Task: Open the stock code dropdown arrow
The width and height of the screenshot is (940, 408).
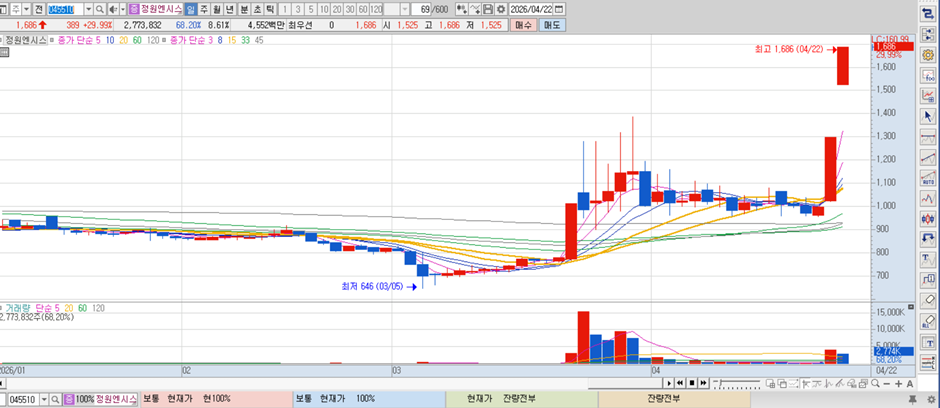Action: 89,10
